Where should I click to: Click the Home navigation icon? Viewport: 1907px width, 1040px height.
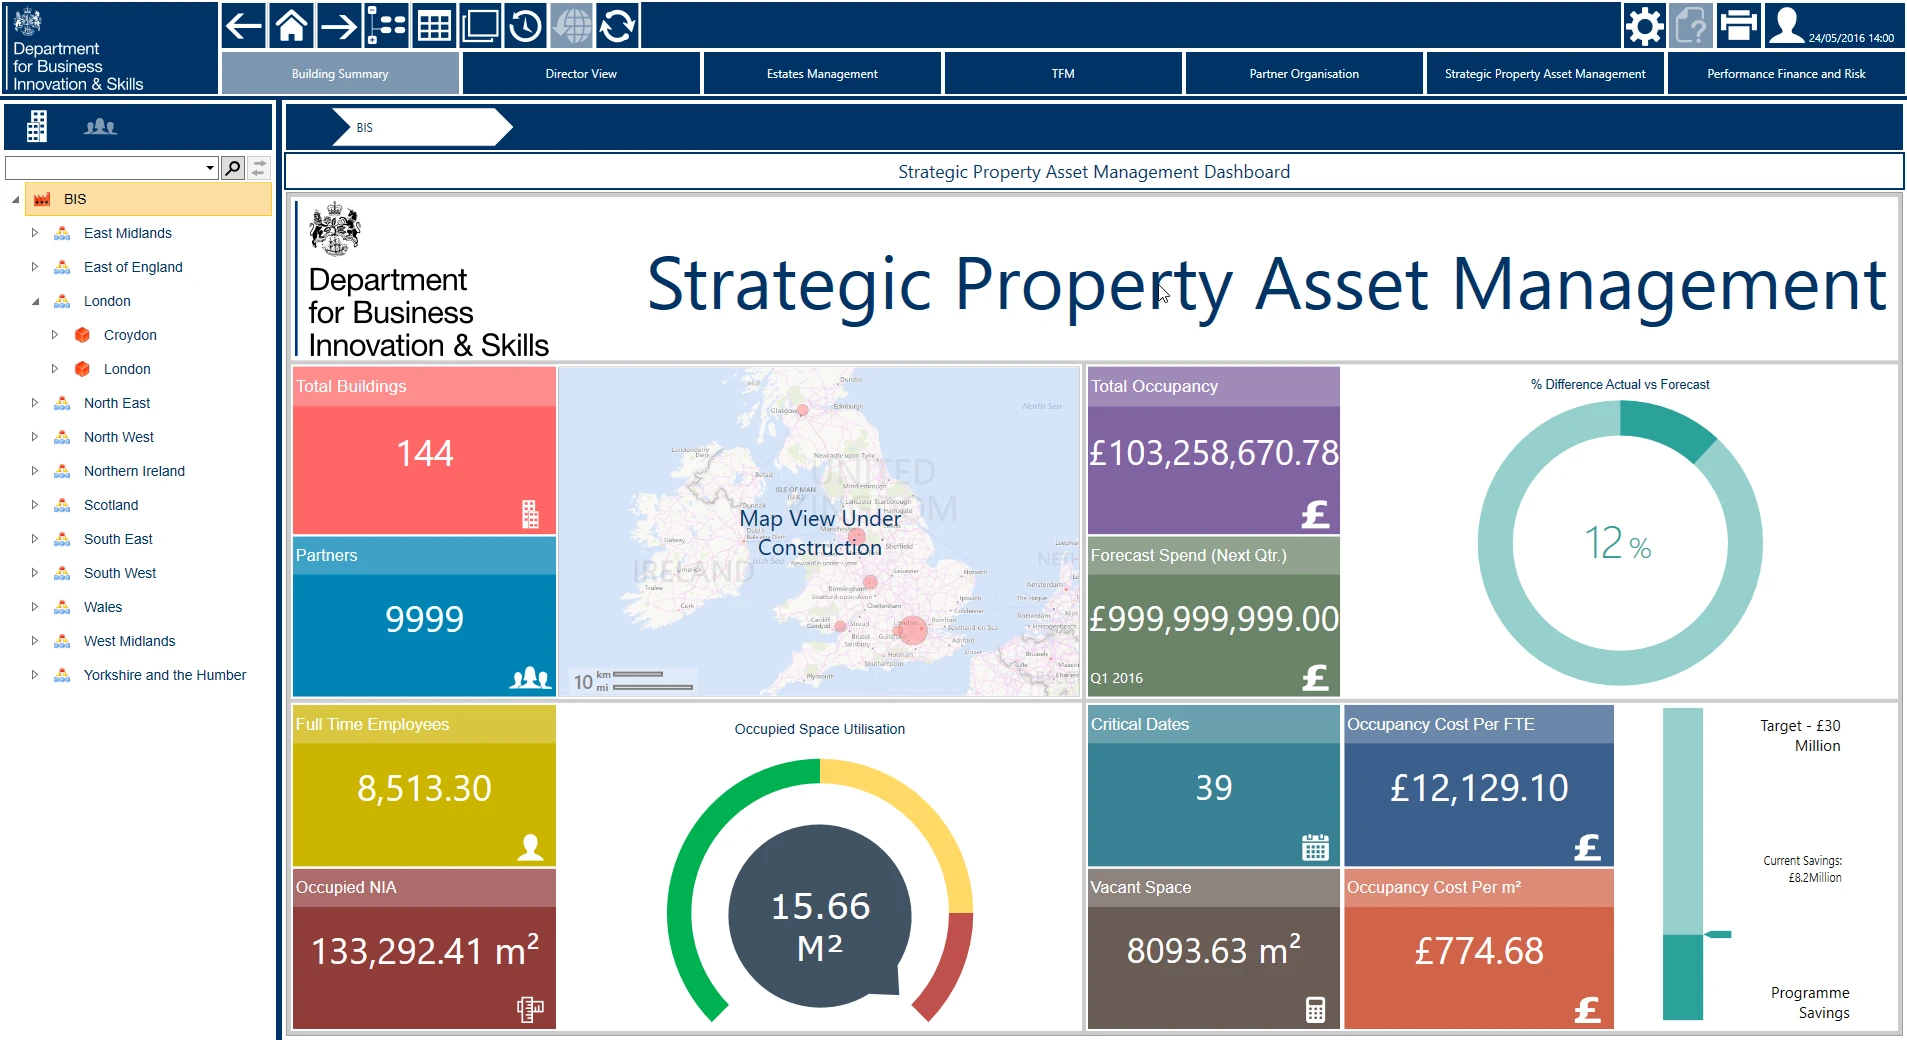pyautogui.click(x=291, y=25)
